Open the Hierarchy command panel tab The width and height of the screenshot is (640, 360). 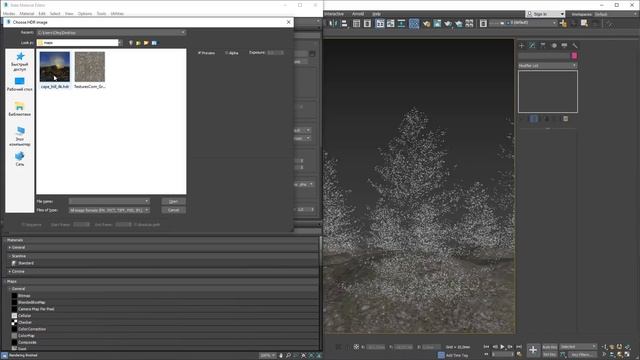pyautogui.click(x=543, y=45)
